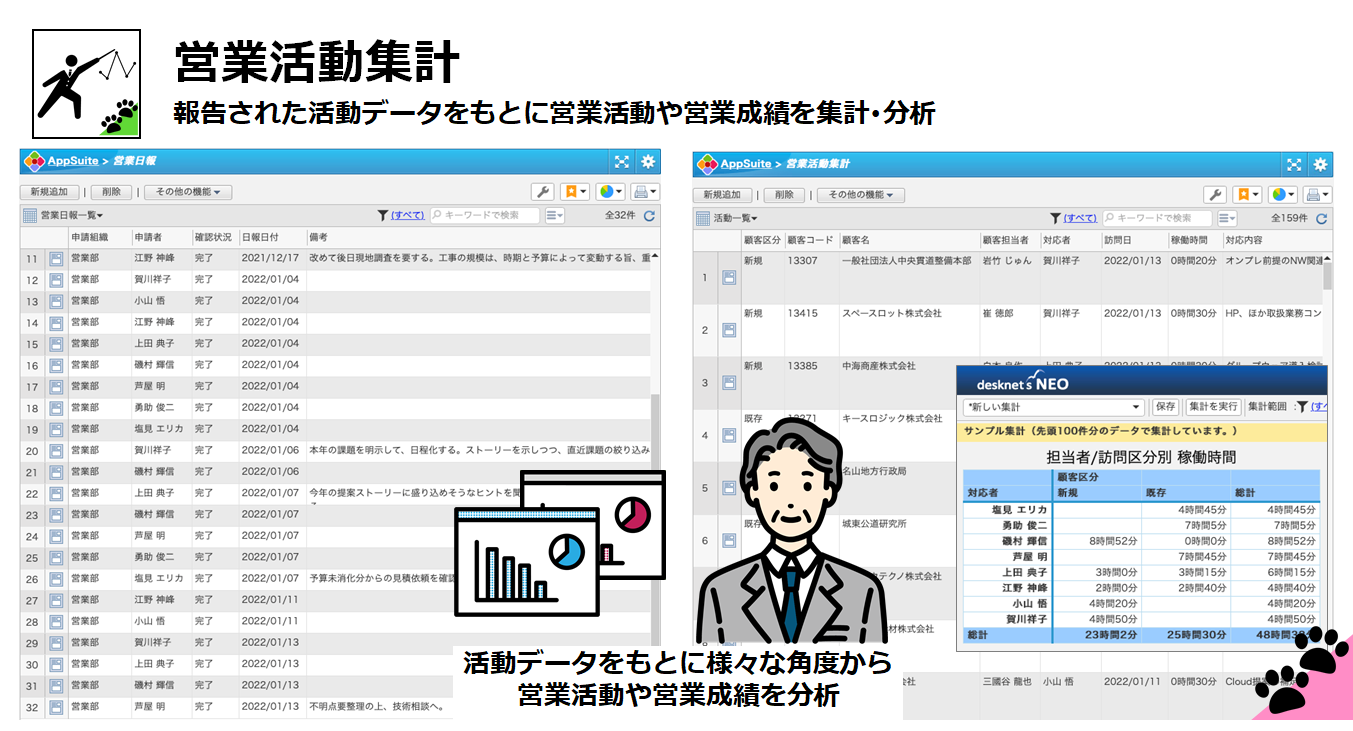Open the pie chart aggregation menu in 営業活動集計

tap(1282, 195)
